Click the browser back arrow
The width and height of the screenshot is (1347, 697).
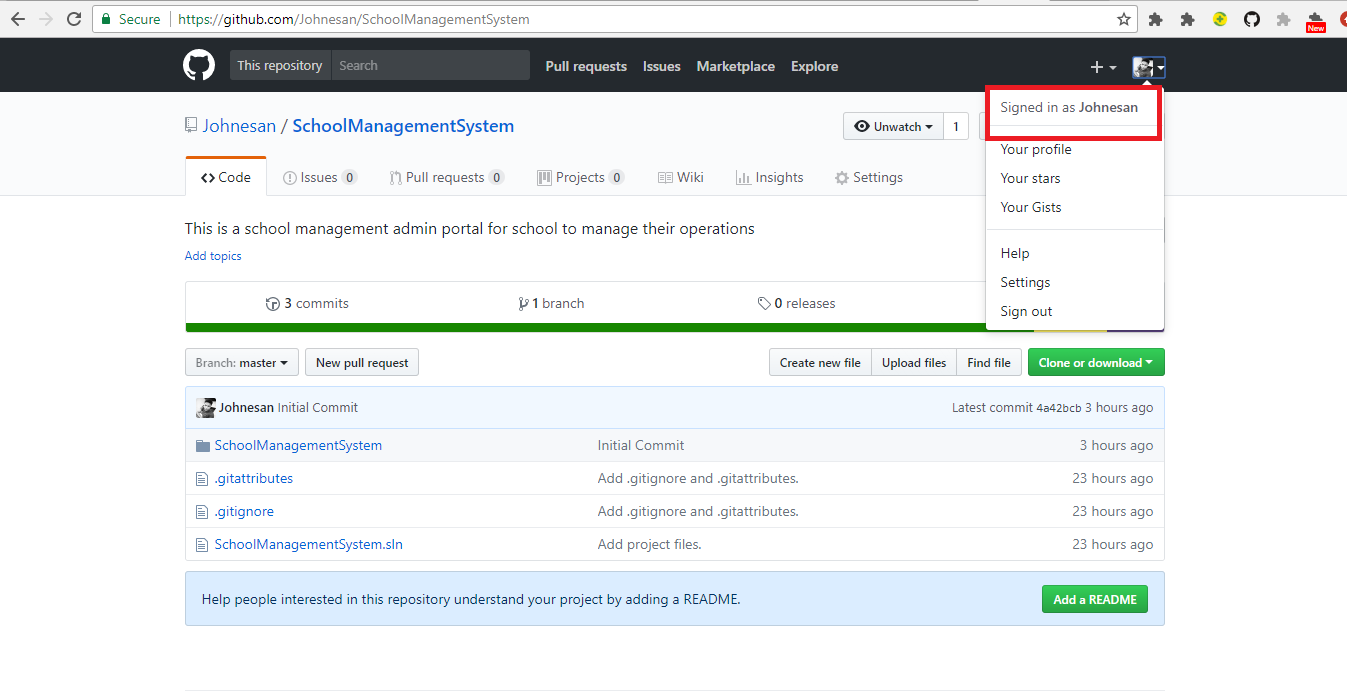coord(18,19)
